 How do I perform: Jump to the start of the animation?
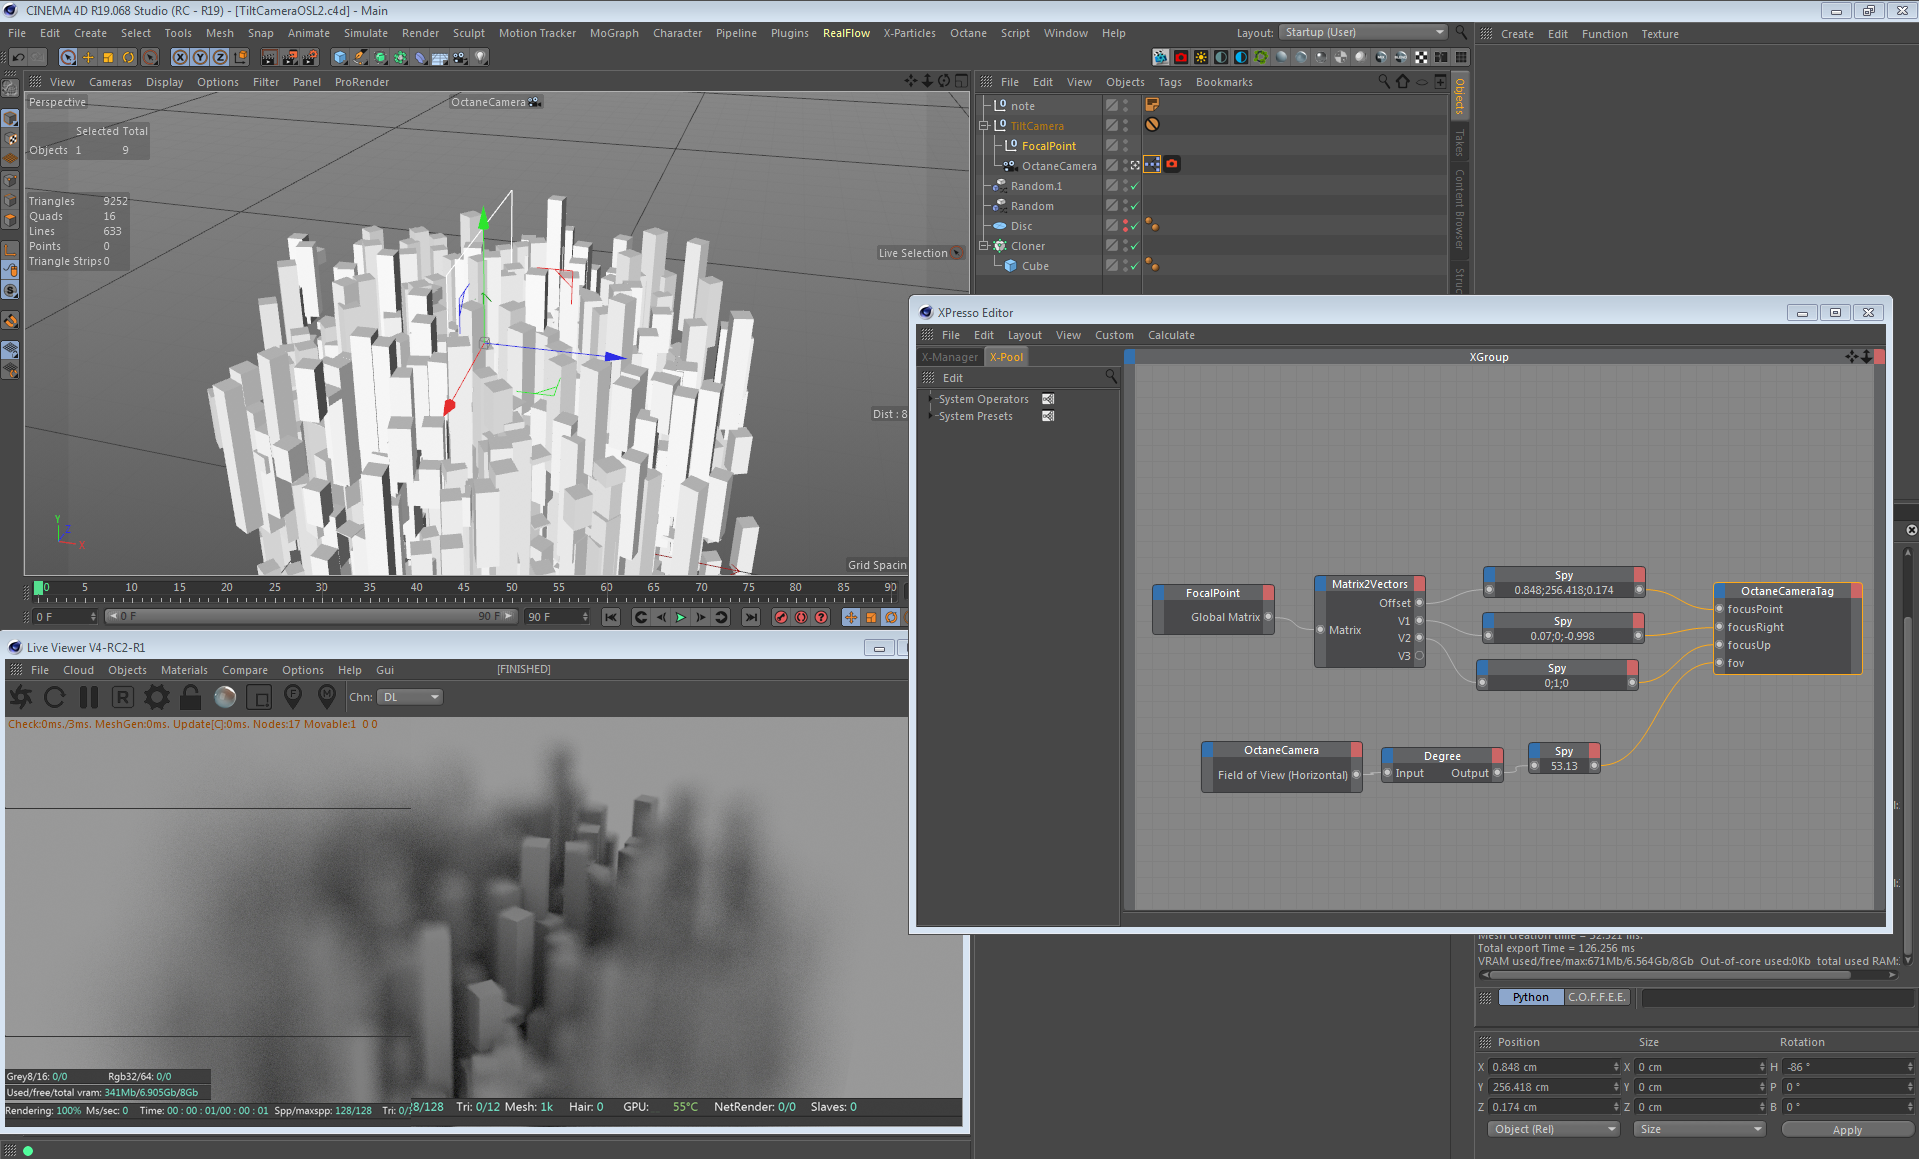click(611, 617)
